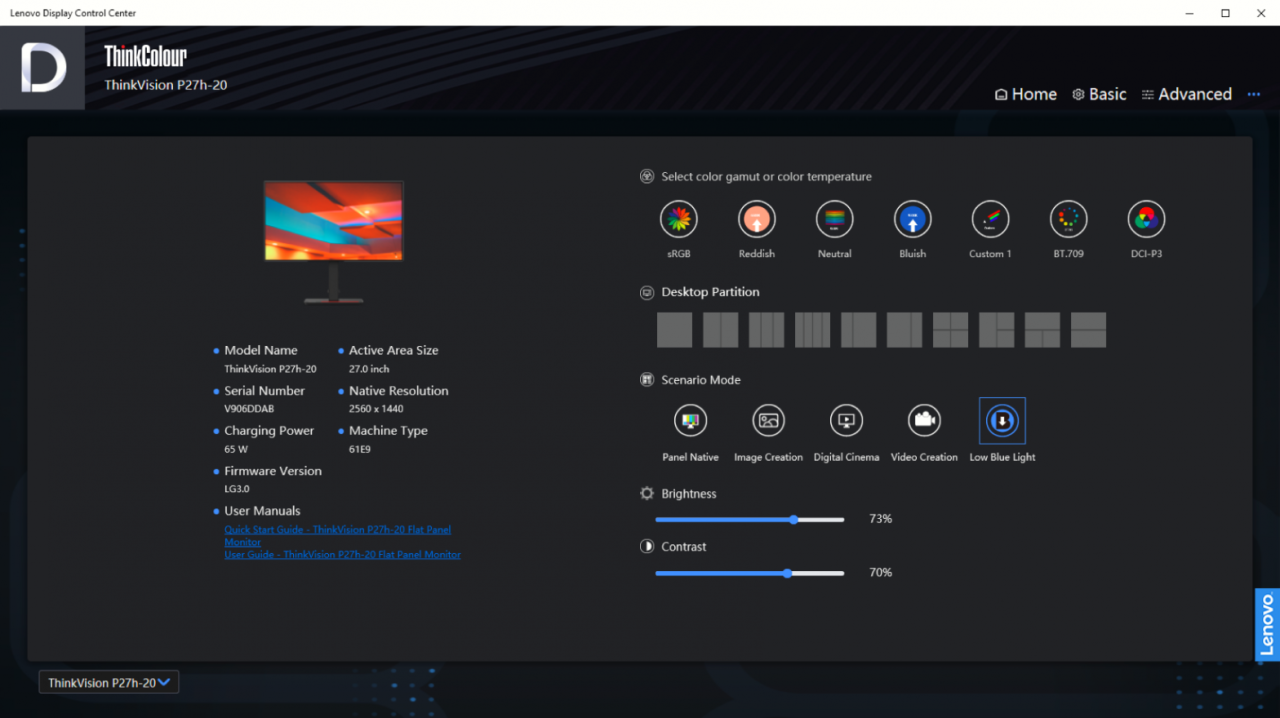Viewport: 1280px width, 718px height.
Task: Select the Neutral color temperature
Action: point(834,219)
